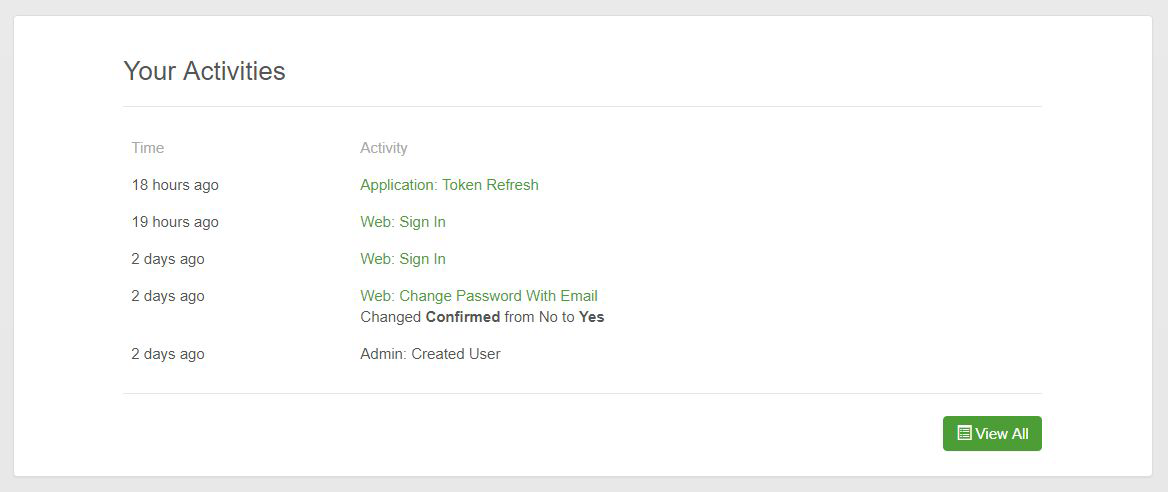Image resolution: width=1168 pixels, height=492 pixels.
Task: Click 2 days ago timestamp beside Web: Sign In
Action: pyautogui.click(x=168, y=259)
